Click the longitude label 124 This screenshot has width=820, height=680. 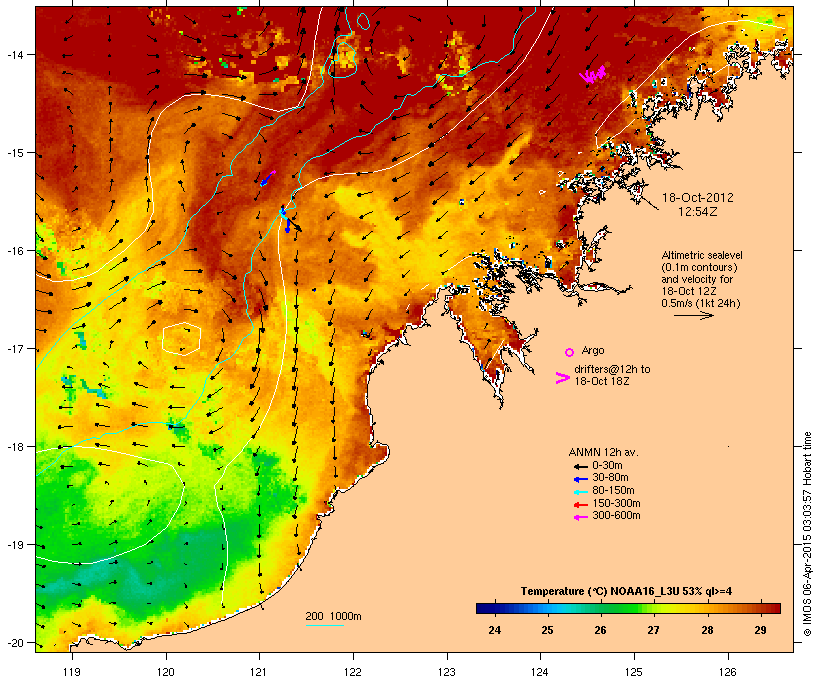point(540,672)
